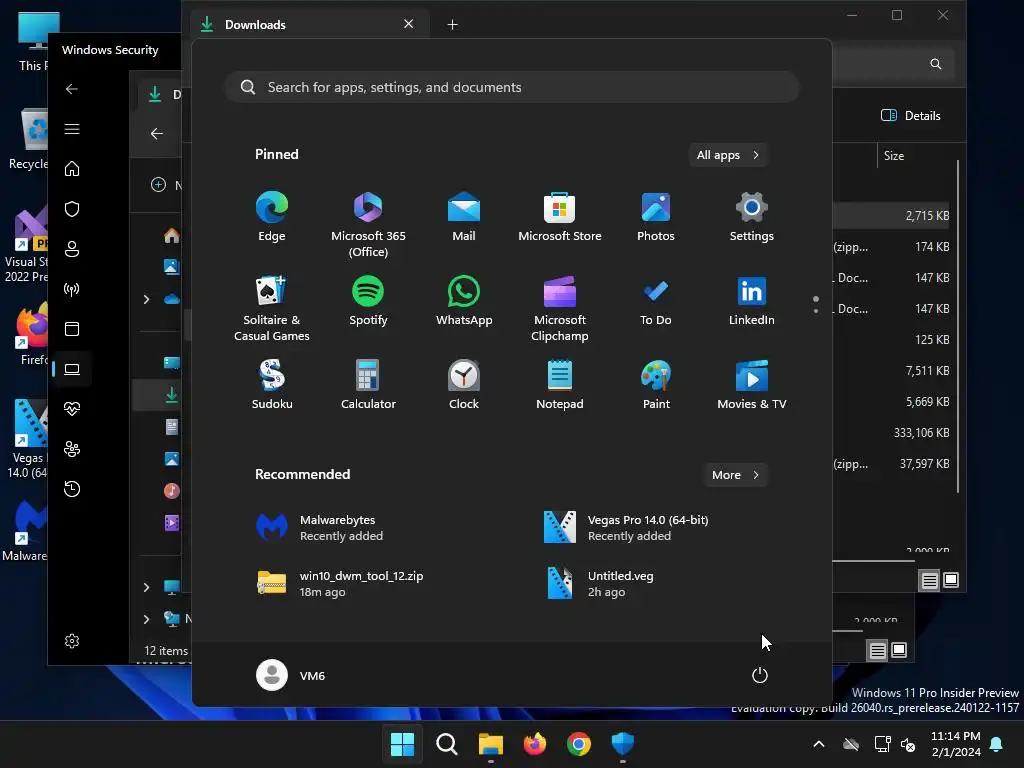Open File Explorer from taskbar
This screenshot has width=1024, height=768.
pyautogui.click(x=490, y=744)
